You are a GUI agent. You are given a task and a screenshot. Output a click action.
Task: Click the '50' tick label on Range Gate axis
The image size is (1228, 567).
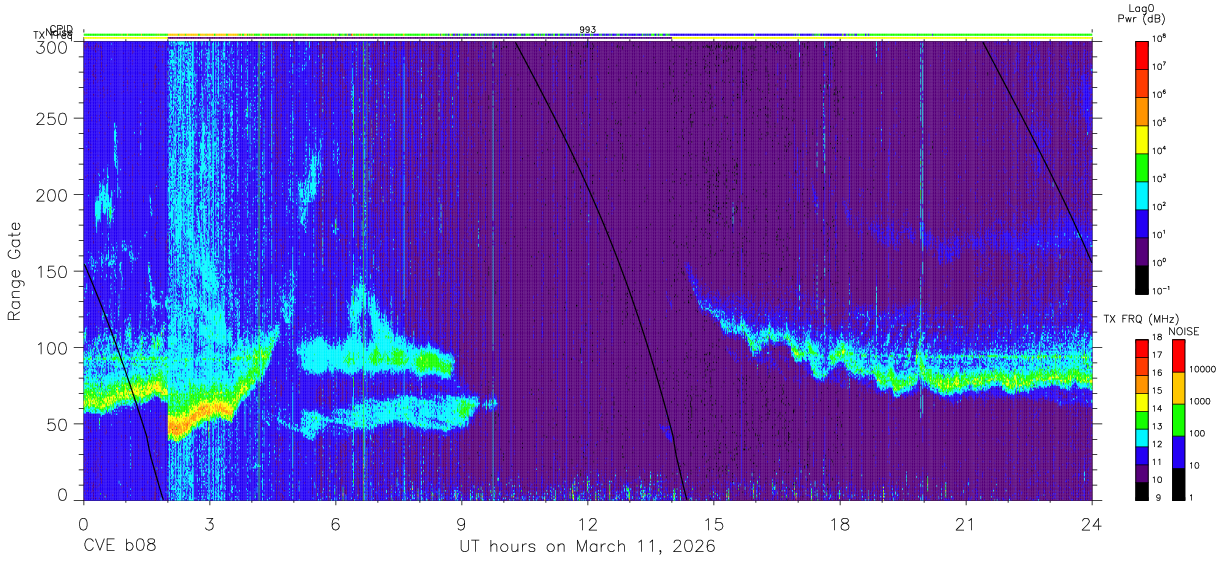(x=56, y=424)
